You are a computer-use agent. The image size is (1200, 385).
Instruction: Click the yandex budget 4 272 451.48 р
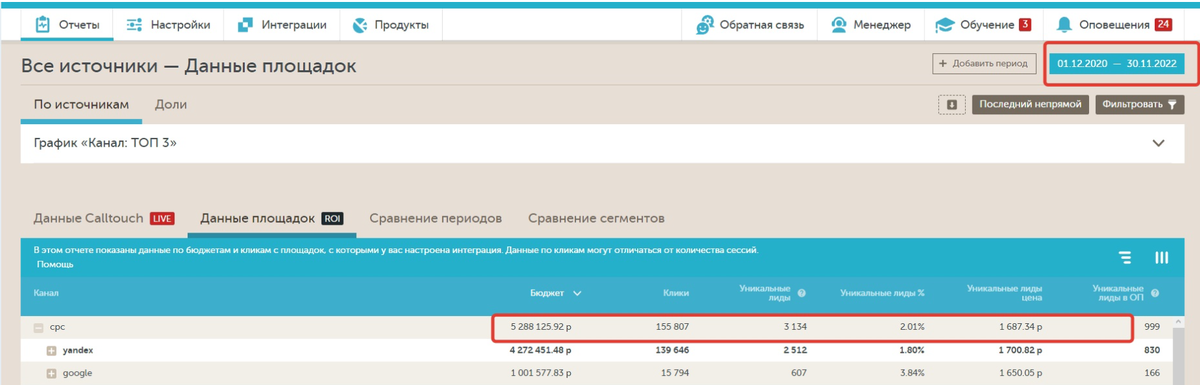541,351
